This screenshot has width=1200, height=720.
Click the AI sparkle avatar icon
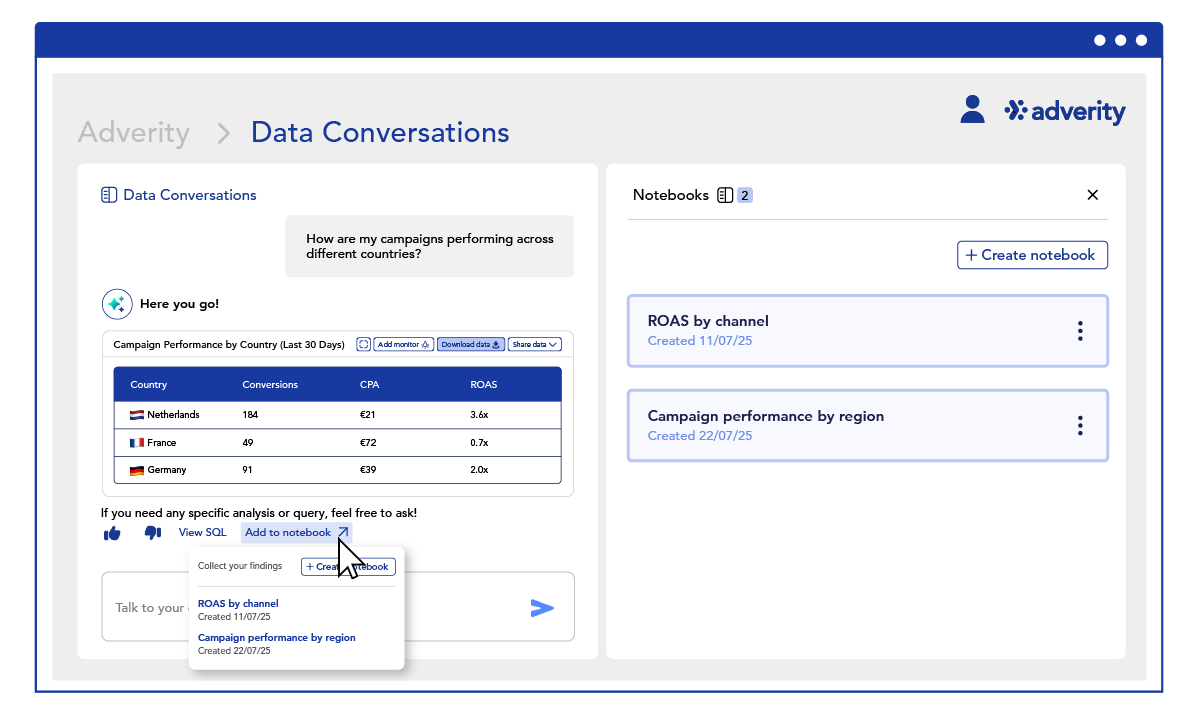click(x=117, y=304)
